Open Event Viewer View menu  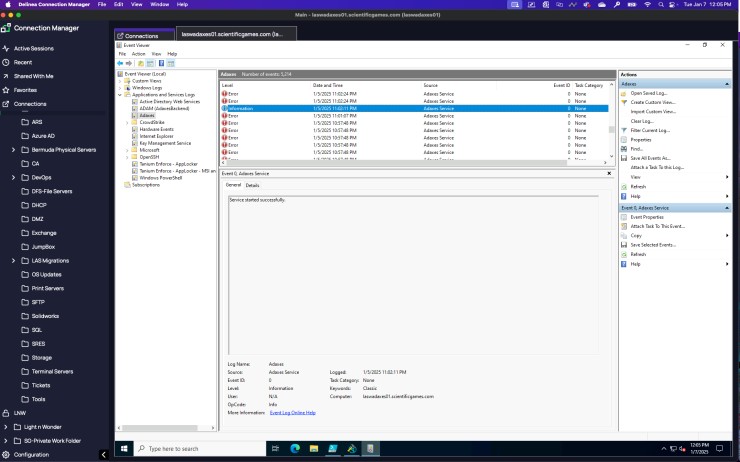[156, 54]
